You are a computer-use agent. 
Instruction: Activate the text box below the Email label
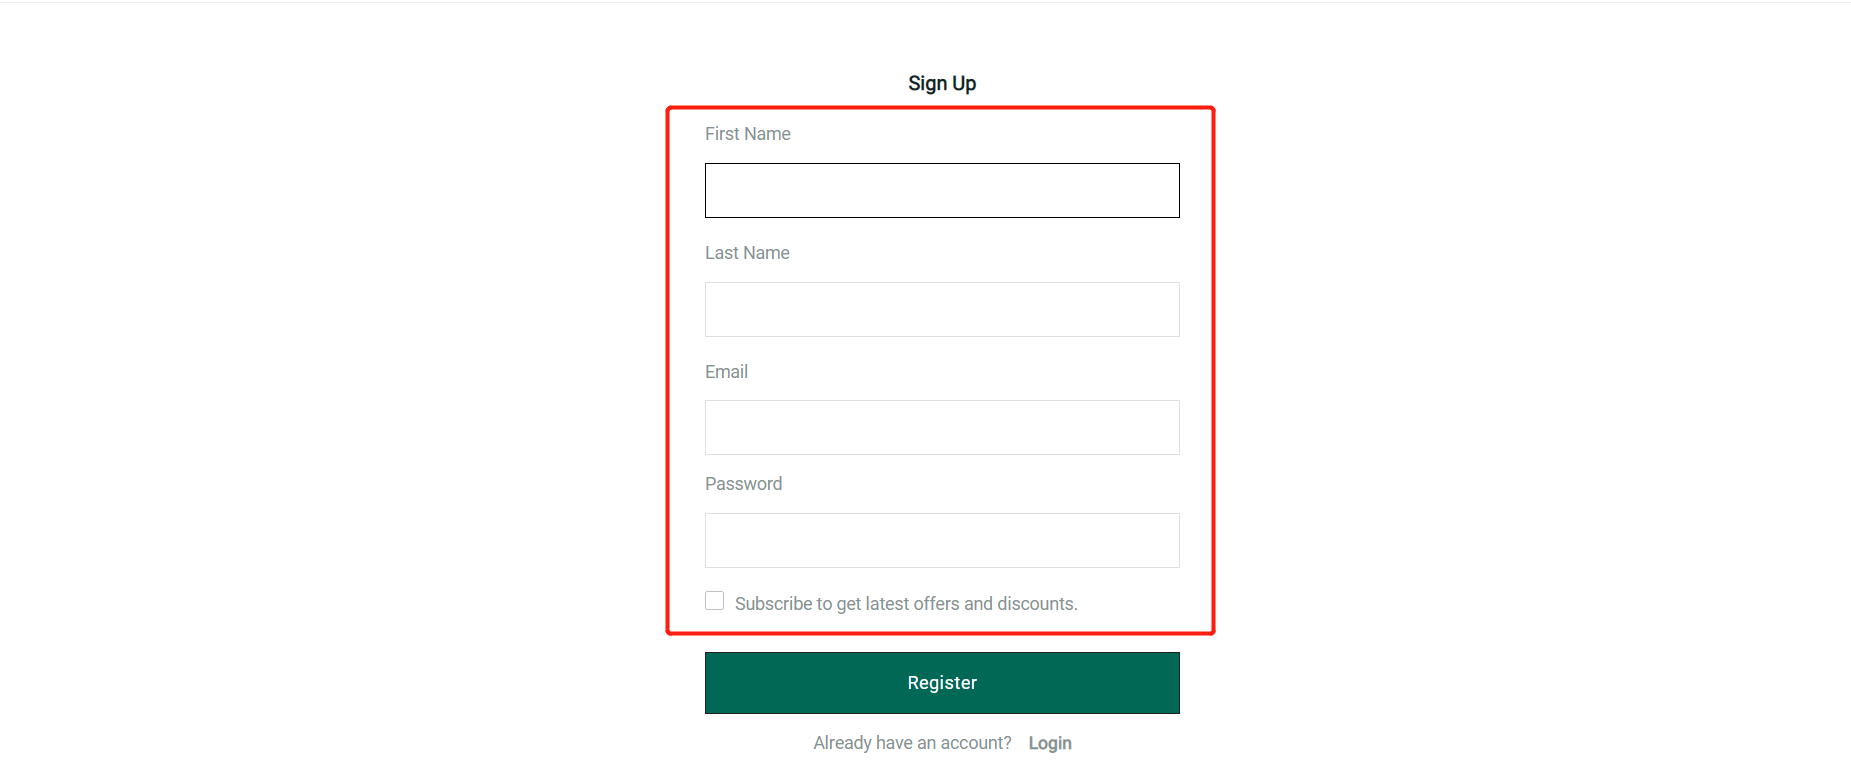(942, 427)
